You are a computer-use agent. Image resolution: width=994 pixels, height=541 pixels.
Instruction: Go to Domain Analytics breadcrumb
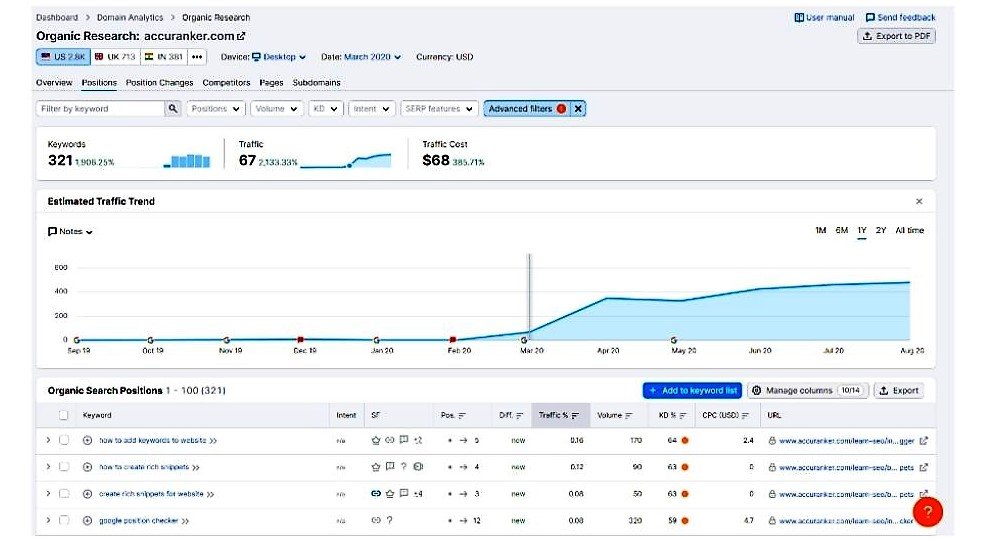[130, 18]
